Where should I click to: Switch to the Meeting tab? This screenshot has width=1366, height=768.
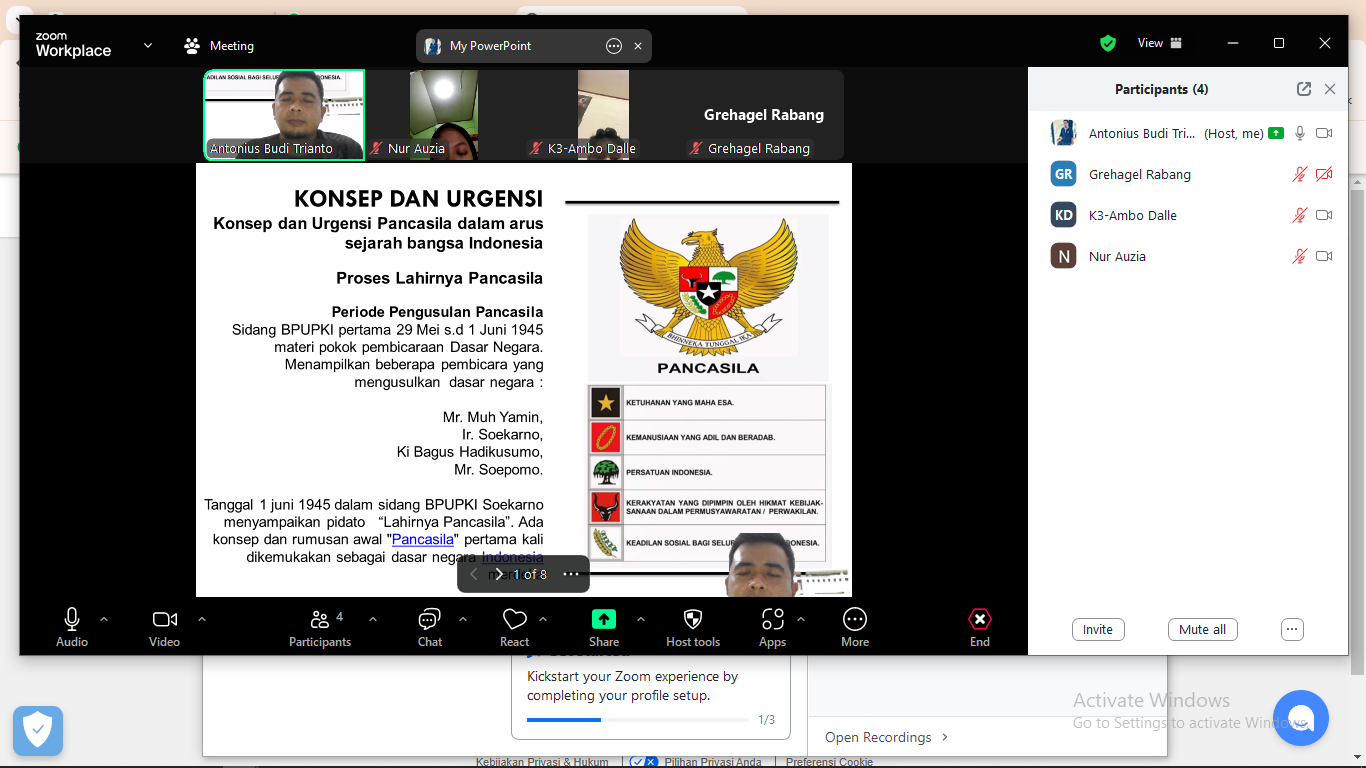[x=219, y=46]
